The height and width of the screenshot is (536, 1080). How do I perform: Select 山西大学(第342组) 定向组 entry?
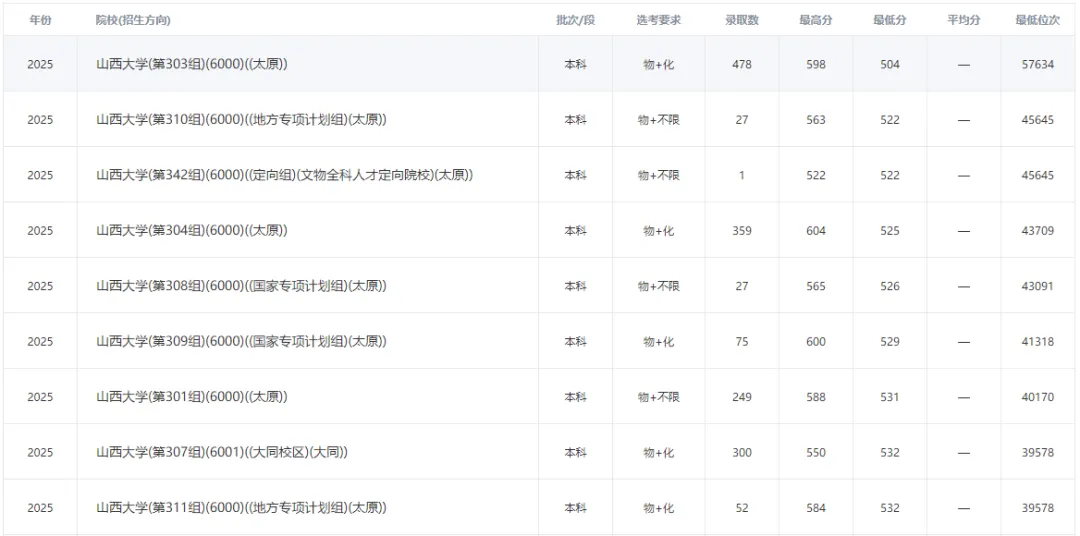click(284, 175)
